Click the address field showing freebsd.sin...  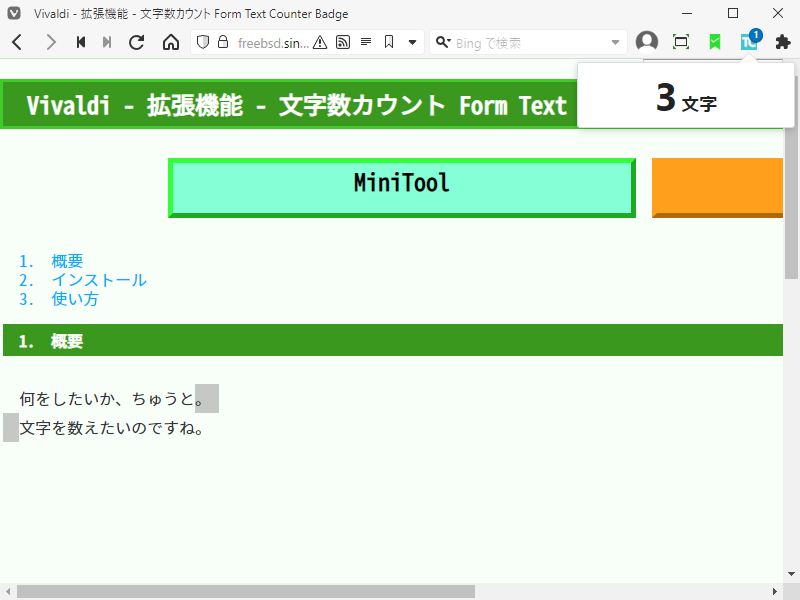tap(273, 43)
